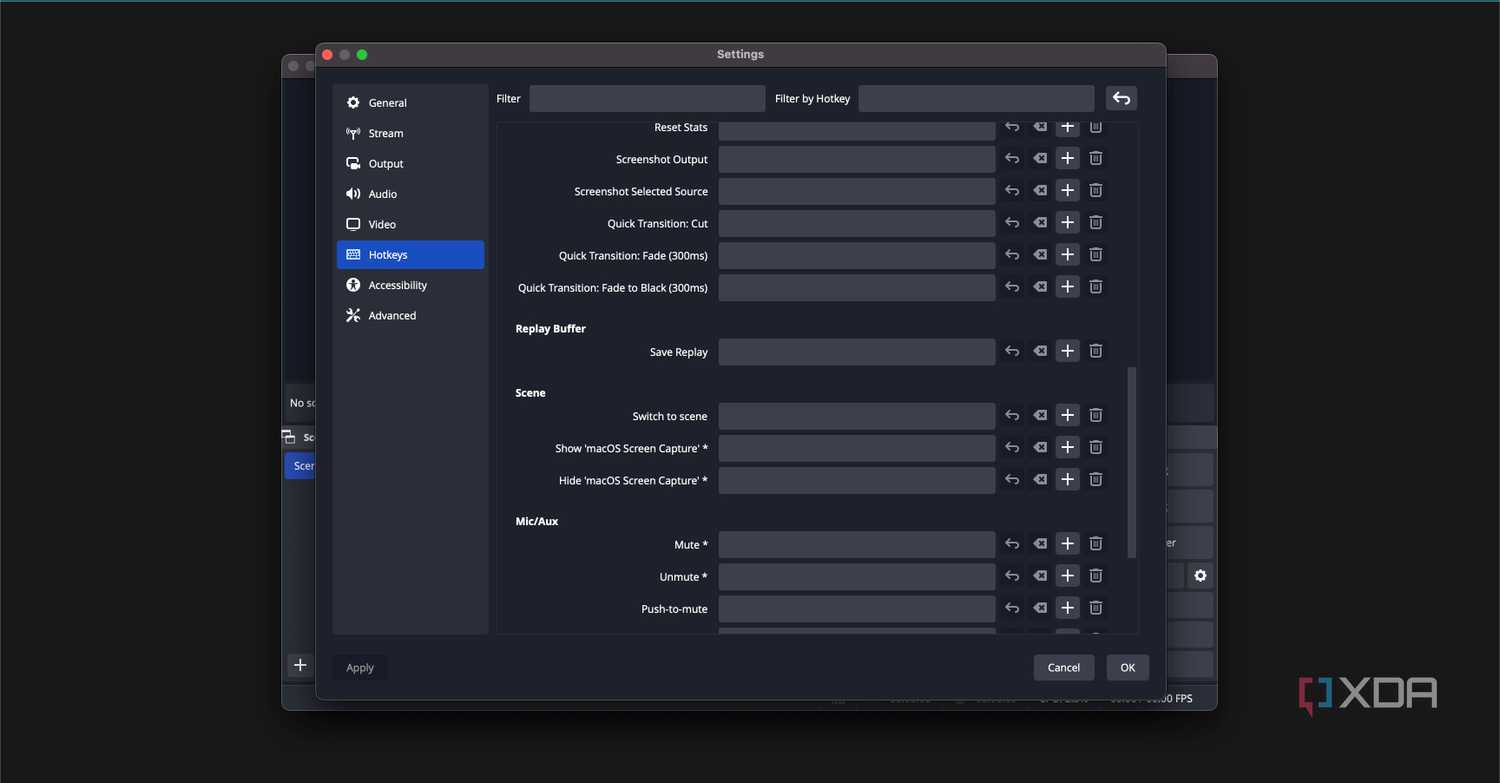The image size is (1500, 783).
Task: Click the hotkeys list vertical scrollbar
Action: (1132, 462)
